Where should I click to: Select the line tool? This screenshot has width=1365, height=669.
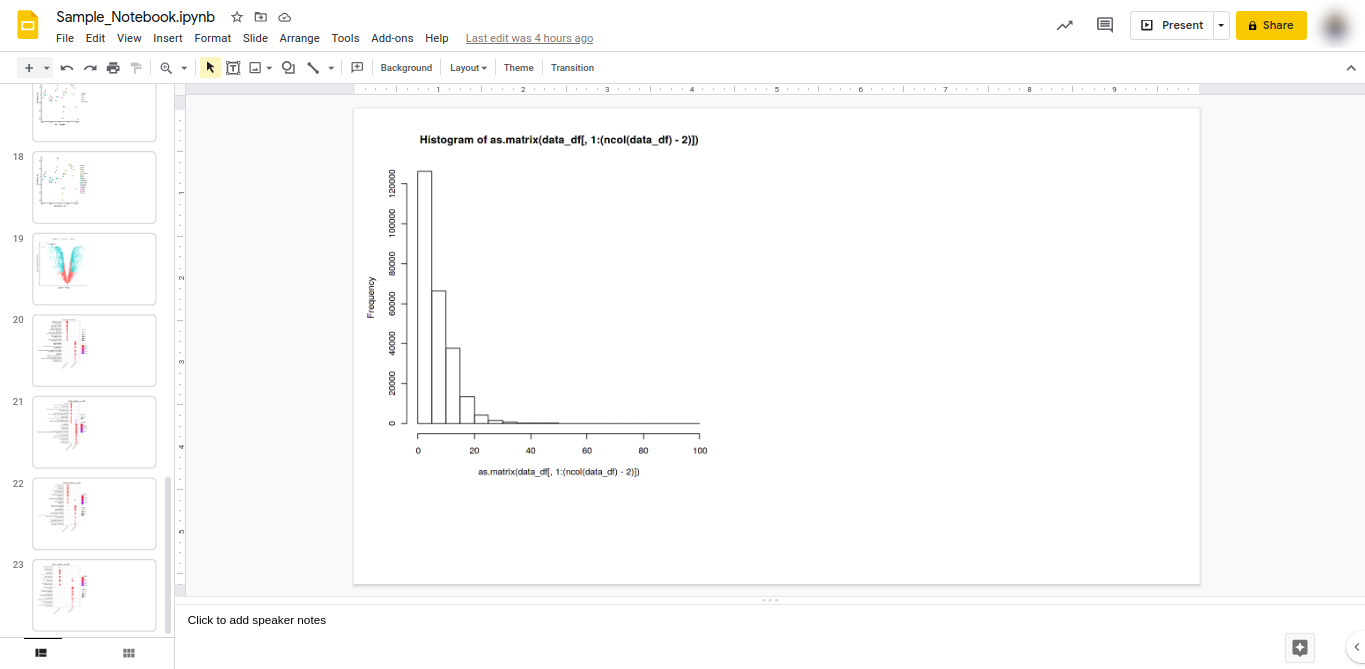(313, 67)
